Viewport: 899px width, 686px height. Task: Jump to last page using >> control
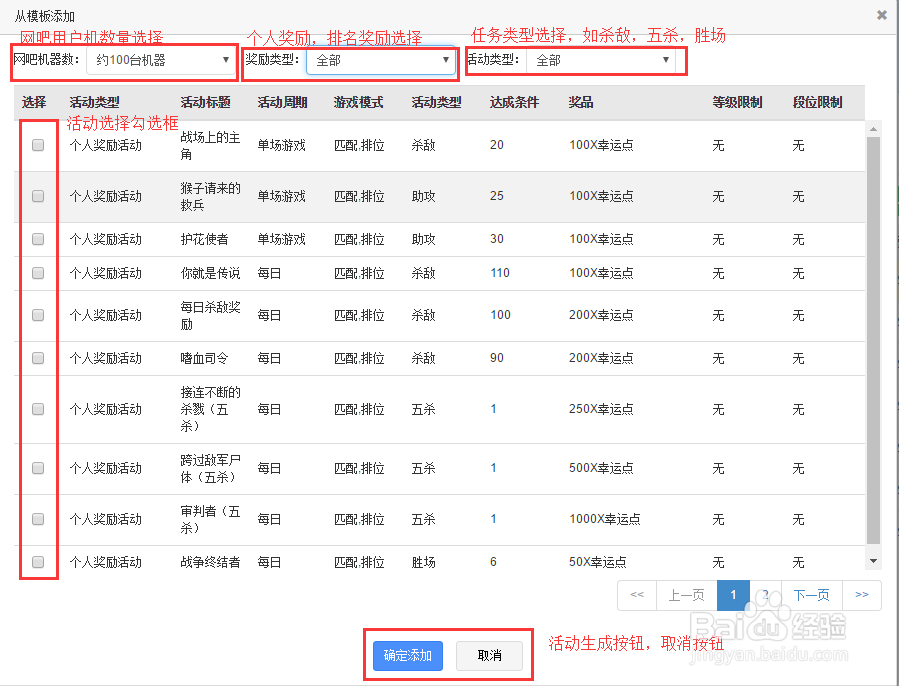(x=862, y=595)
